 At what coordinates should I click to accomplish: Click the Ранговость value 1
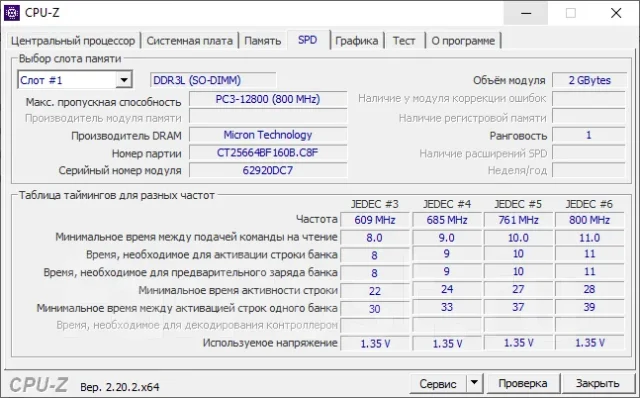tap(589, 135)
